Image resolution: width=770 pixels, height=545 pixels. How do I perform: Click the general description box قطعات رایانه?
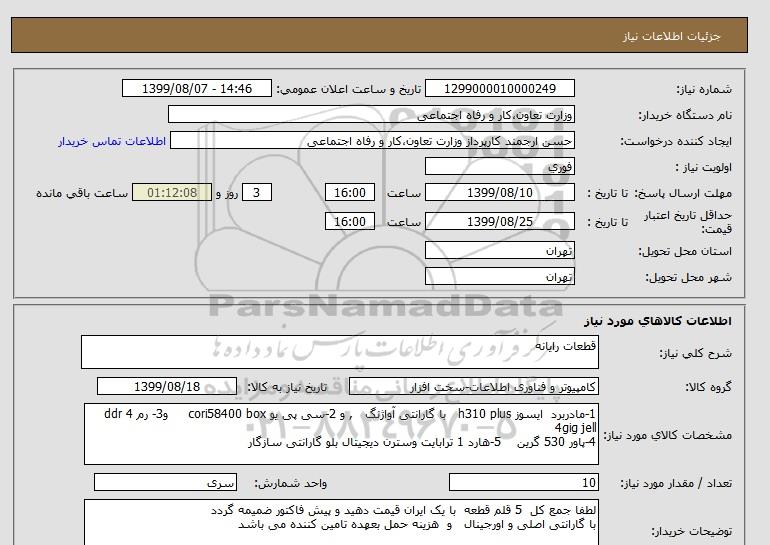(340, 352)
